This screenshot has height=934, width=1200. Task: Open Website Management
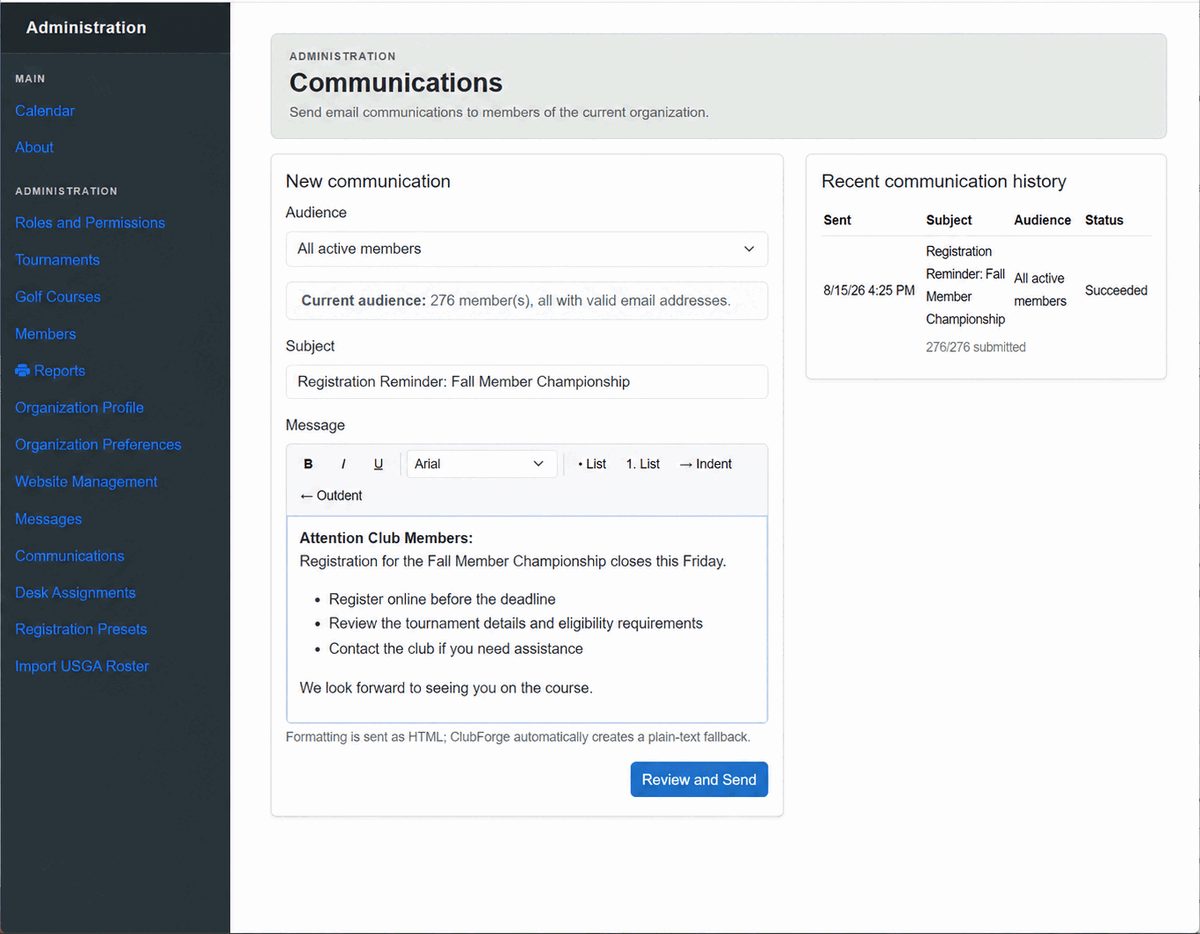pyautogui.click(x=86, y=482)
